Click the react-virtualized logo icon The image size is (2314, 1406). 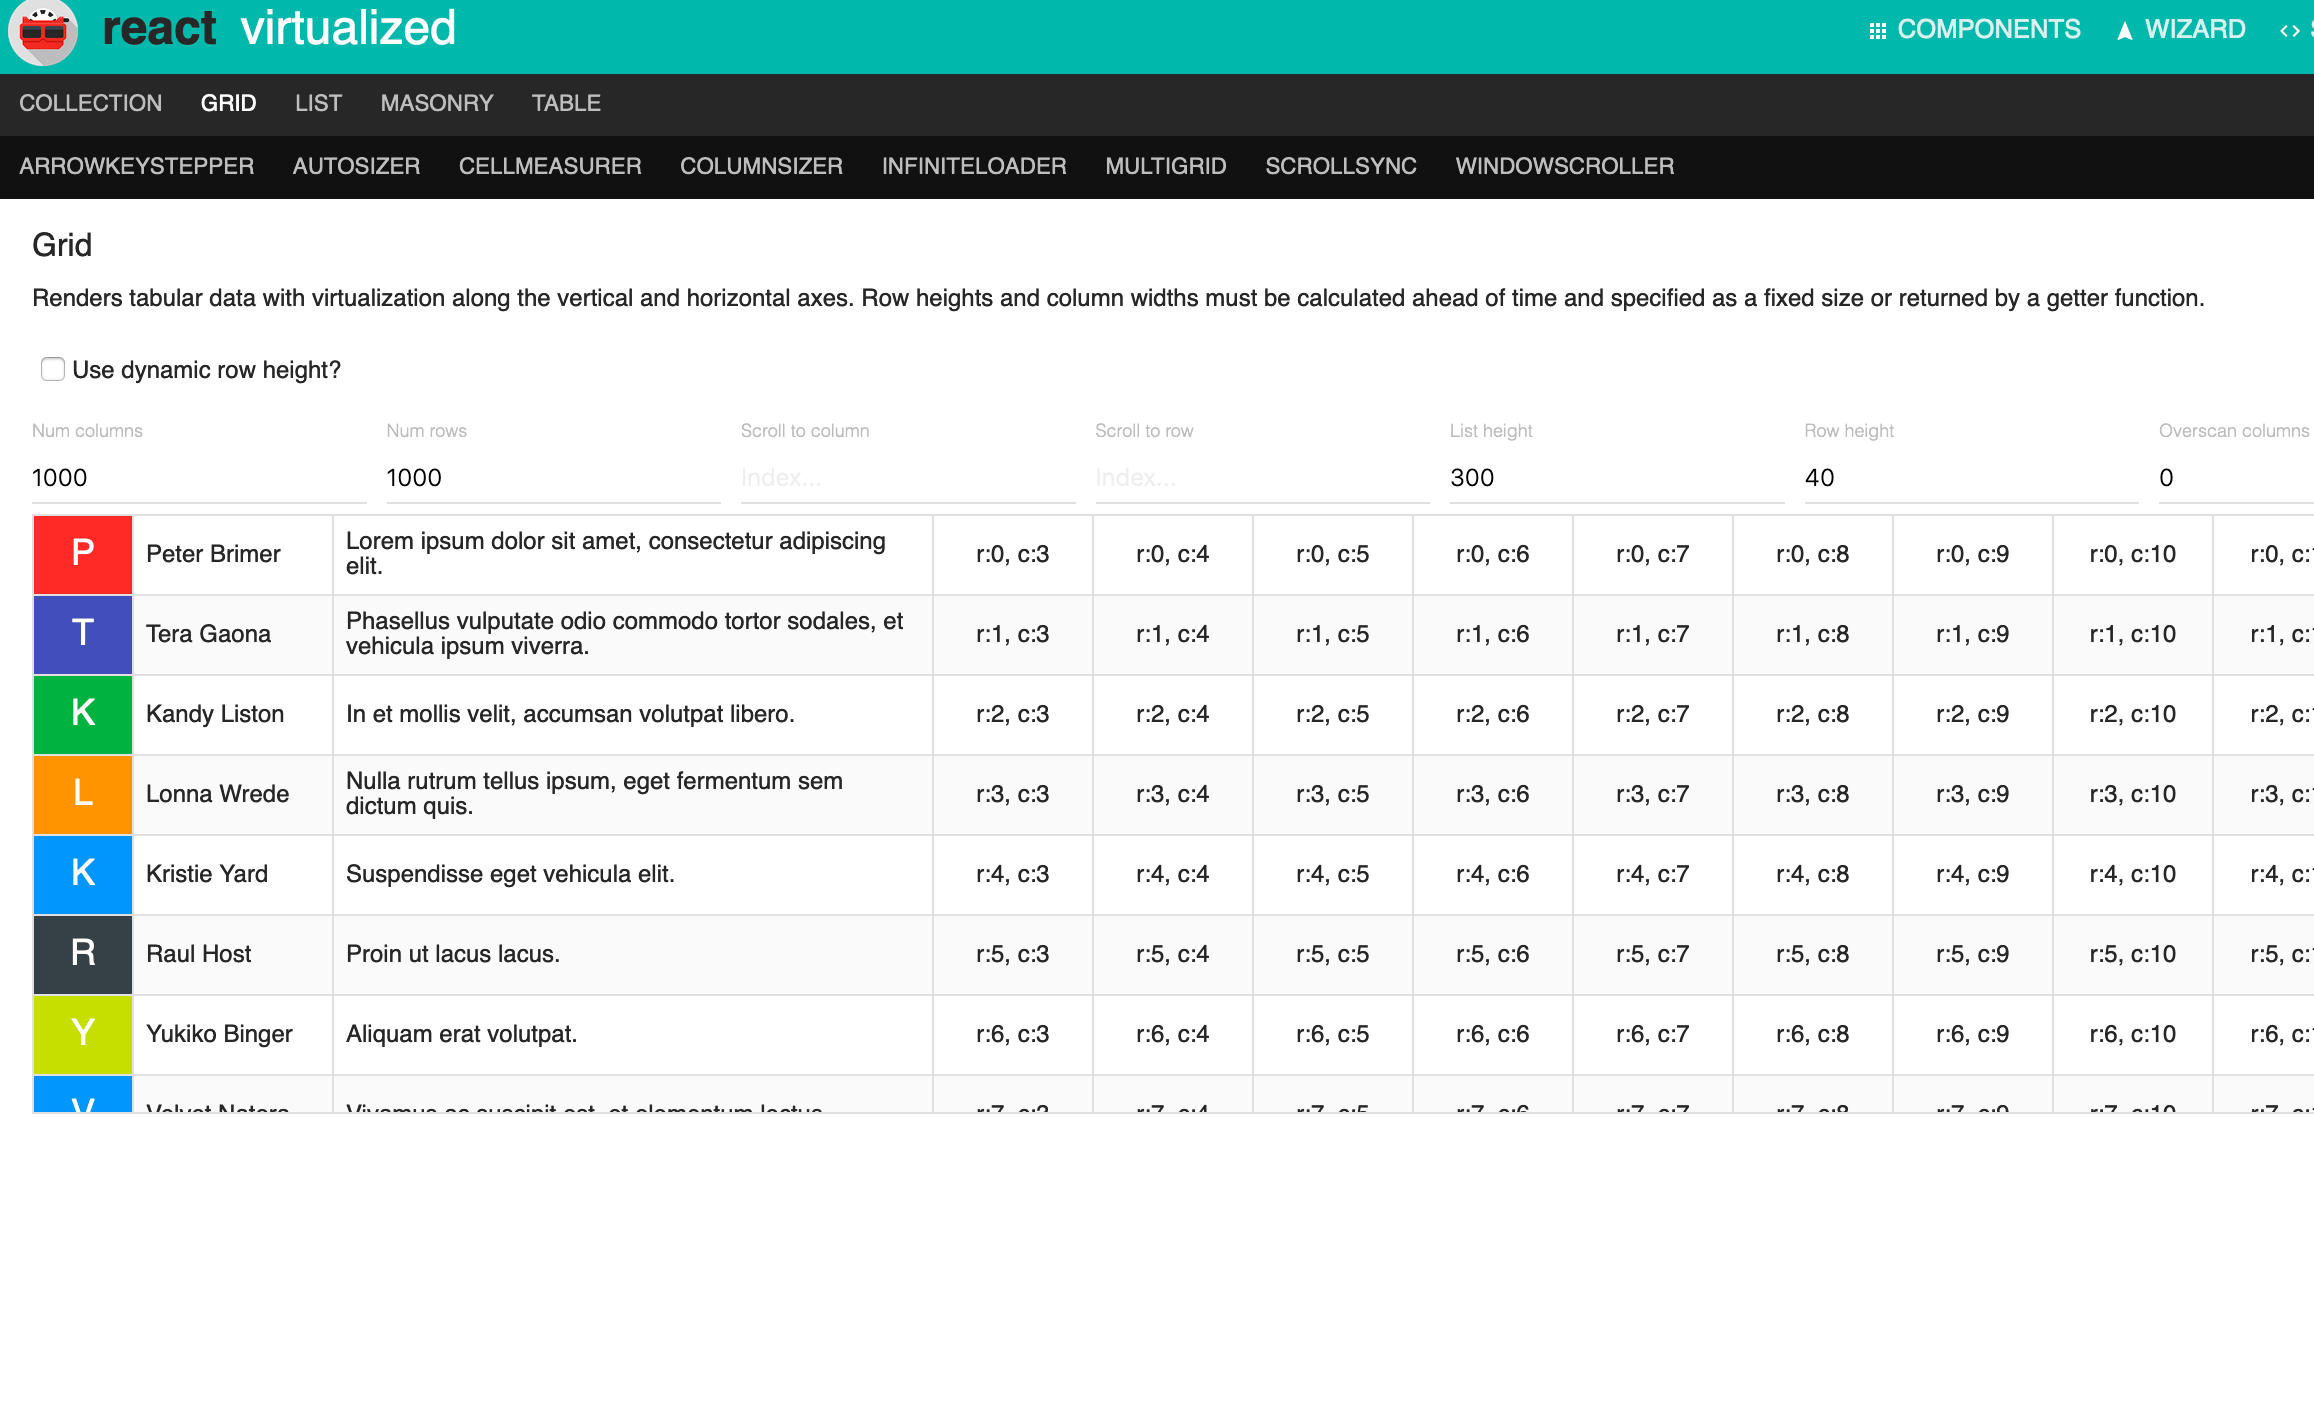(x=42, y=32)
